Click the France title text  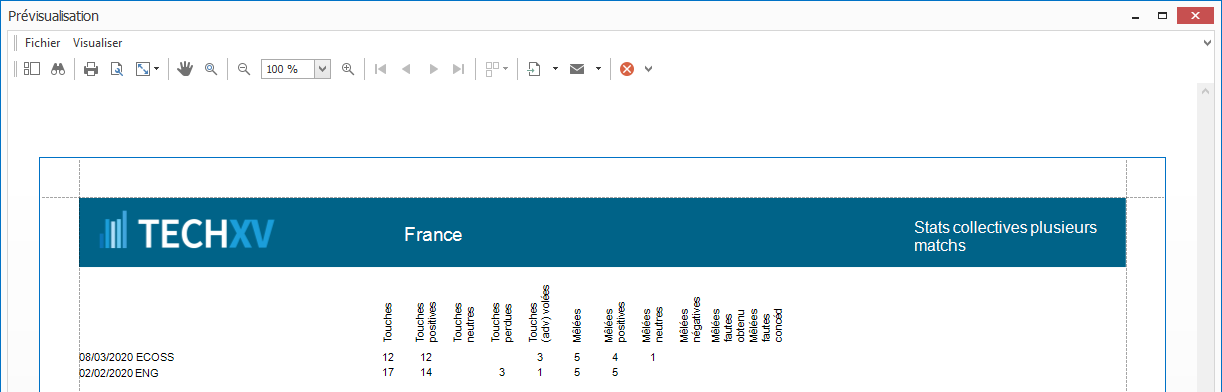pyautogui.click(x=433, y=235)
